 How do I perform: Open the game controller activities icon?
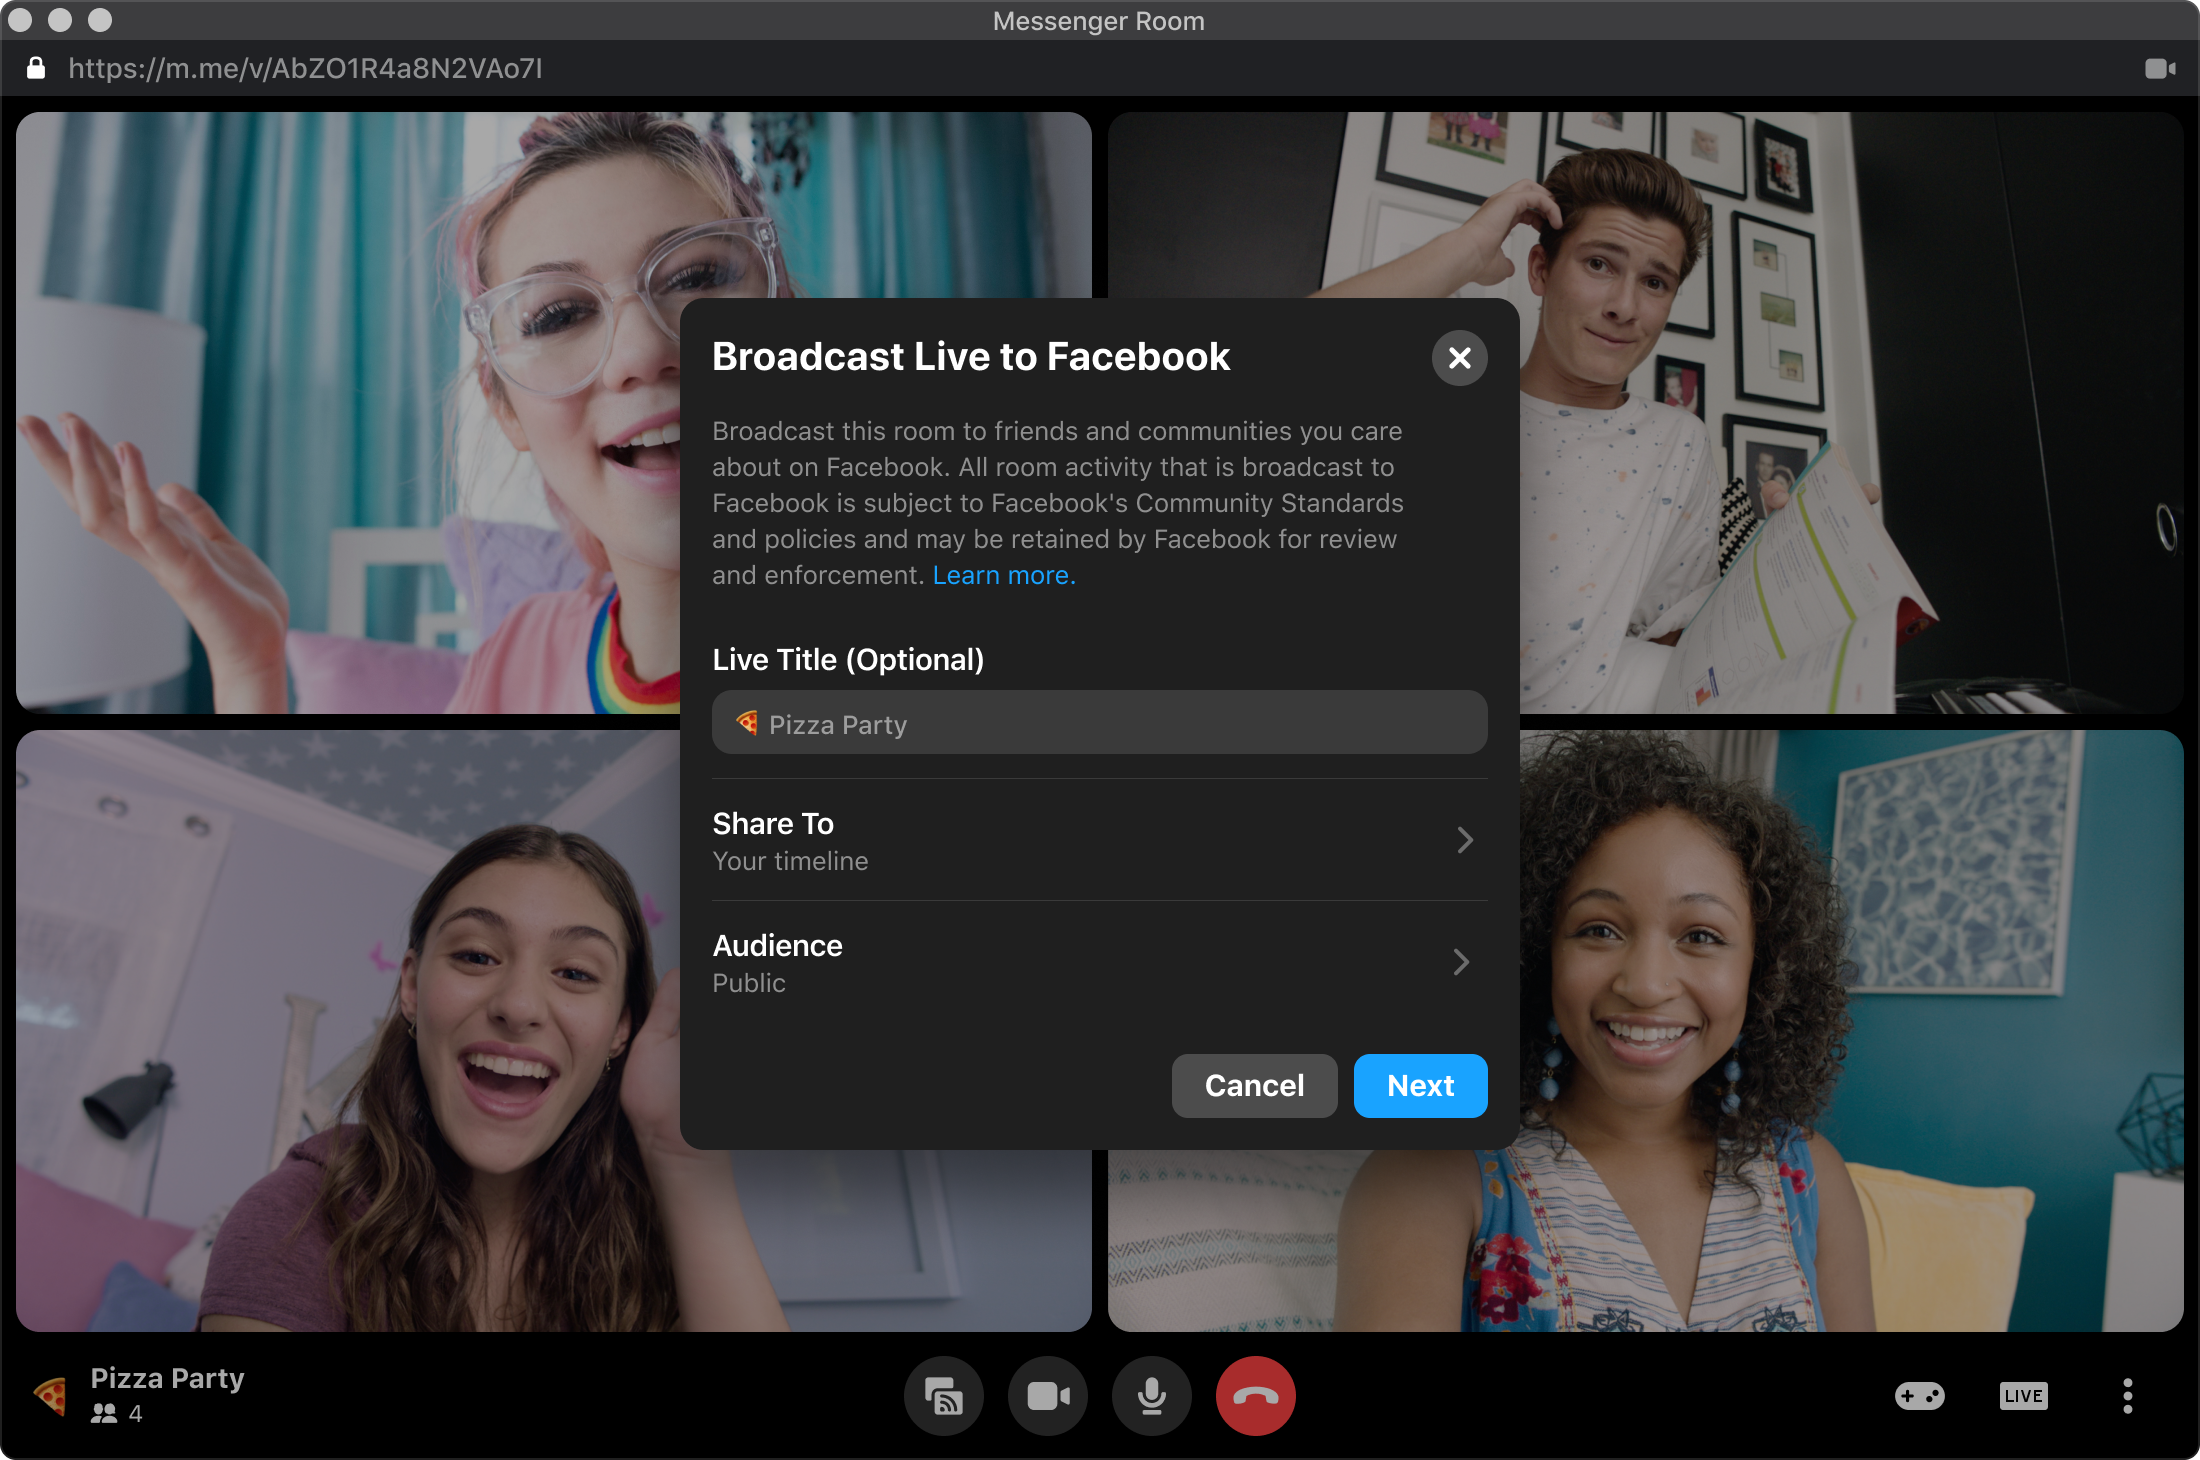tap(1919, 1396)
